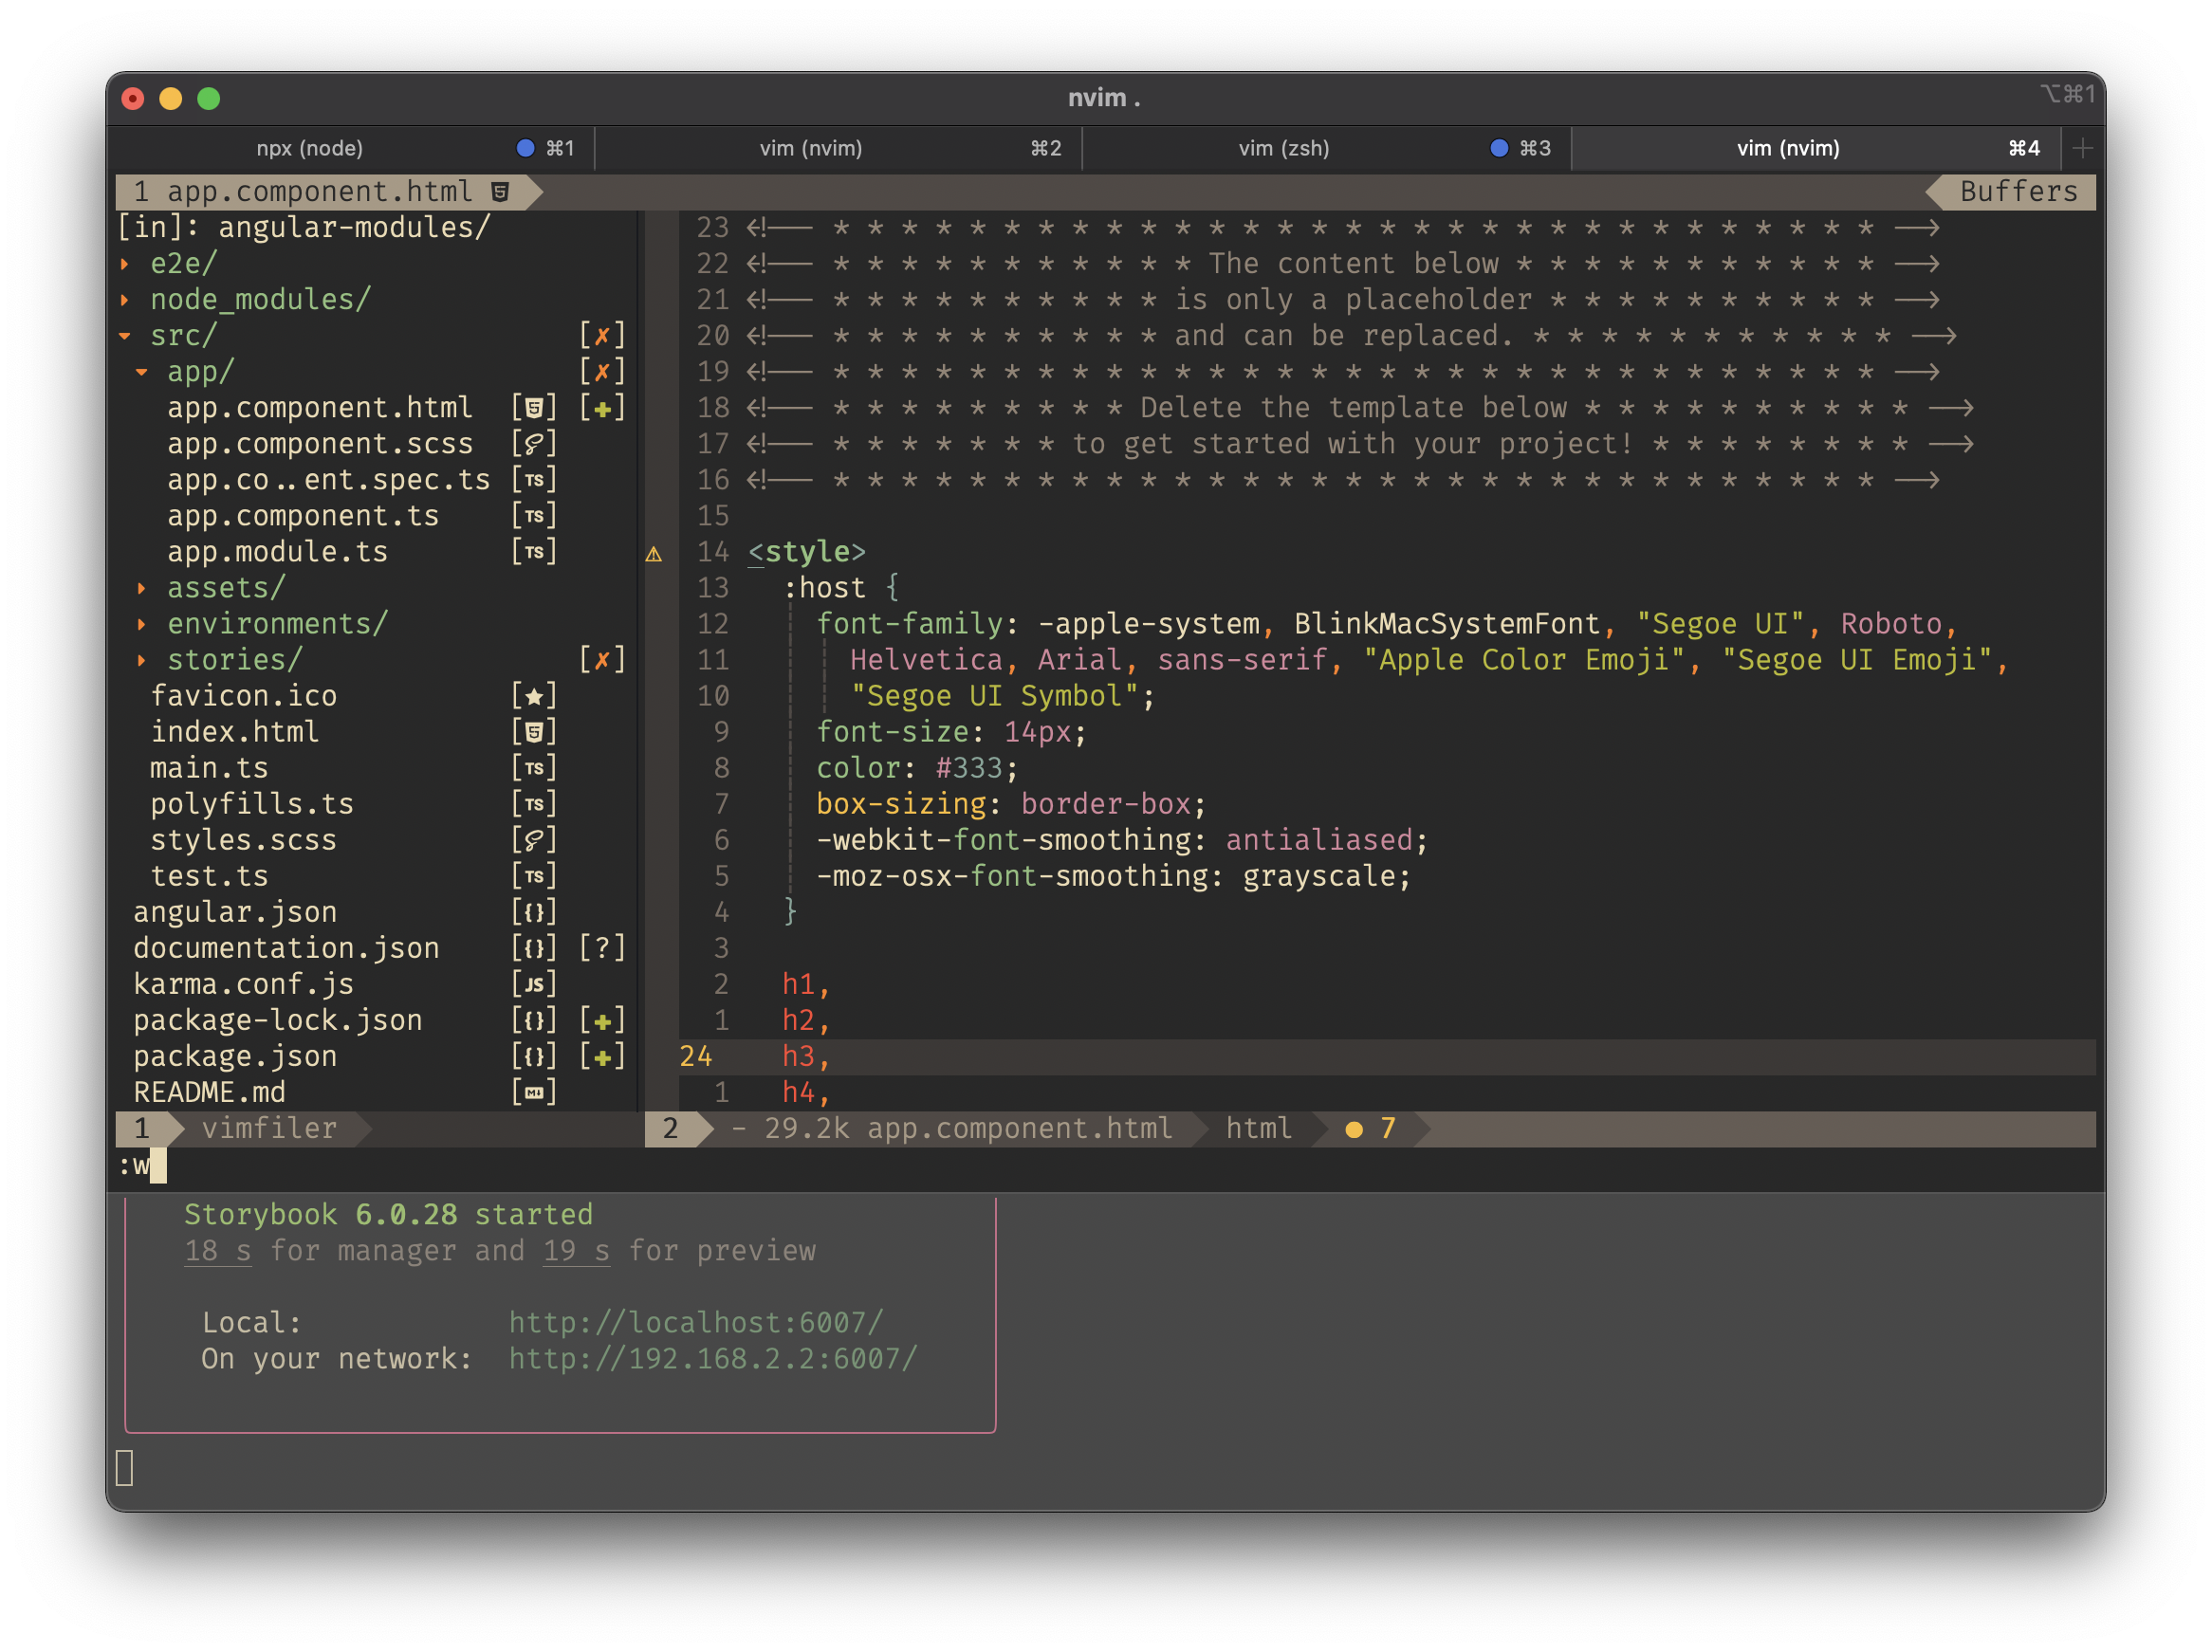Viewport: 2212px width, 1652px height.
Task: Select the app.component.html buffer tab
Action: [320, 191]
